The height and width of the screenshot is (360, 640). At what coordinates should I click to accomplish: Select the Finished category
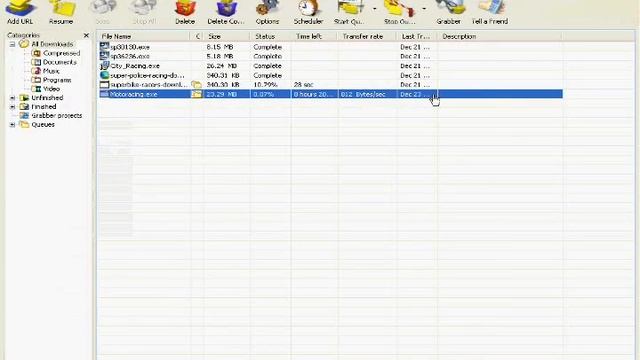pos(44,107)
